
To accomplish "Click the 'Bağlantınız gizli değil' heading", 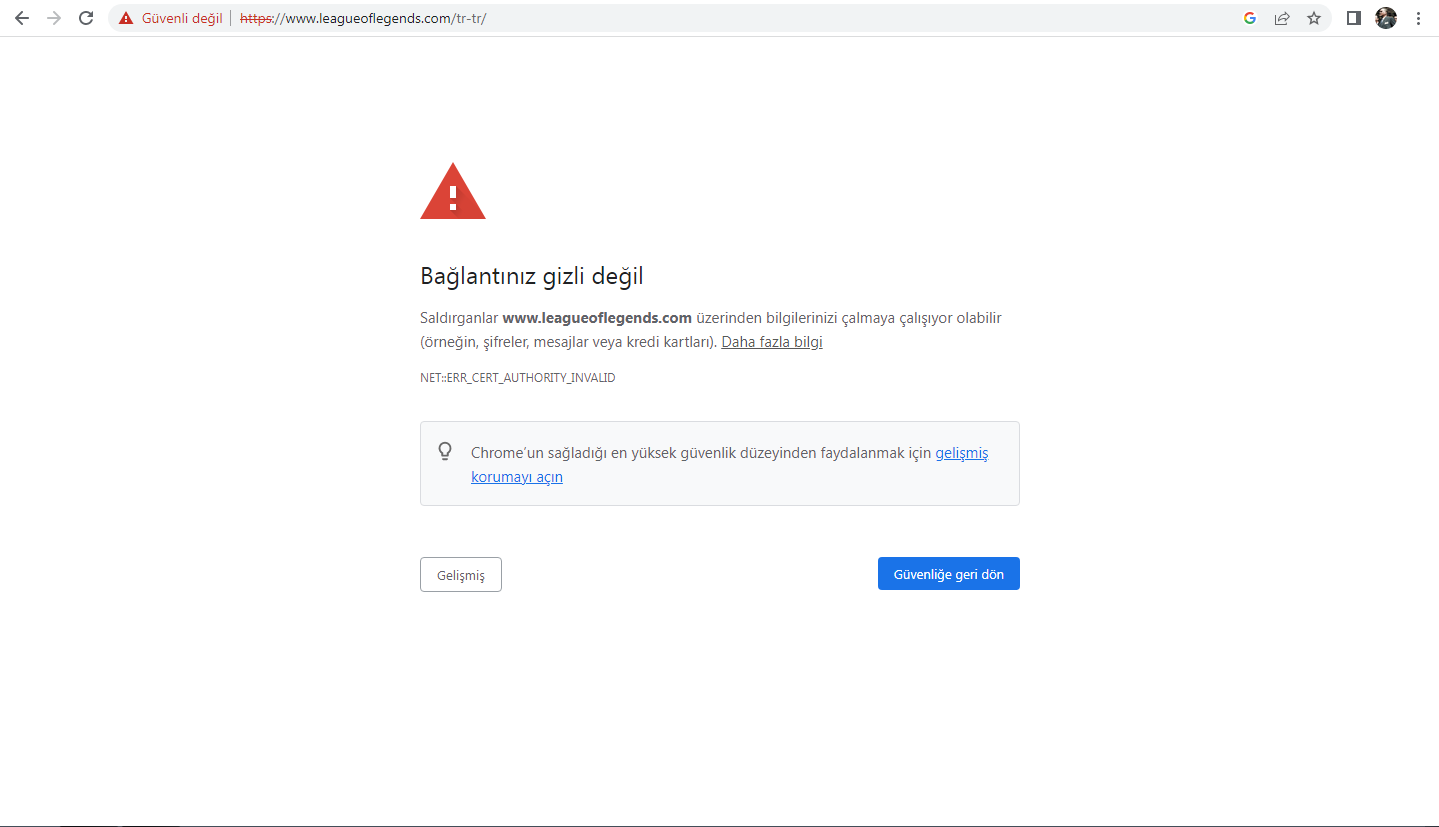I will [531, 276].
